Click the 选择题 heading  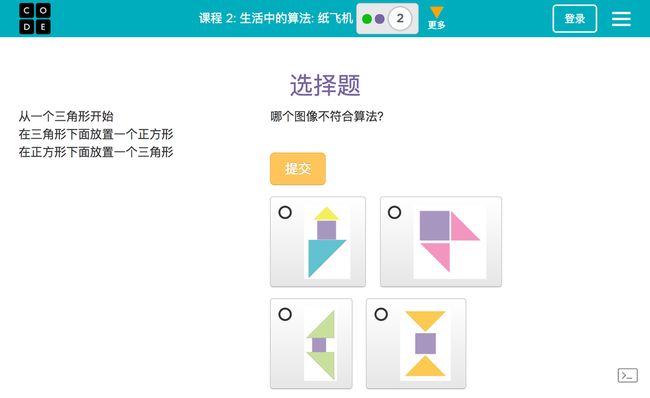pyautogui.click(x=325, y=85)
